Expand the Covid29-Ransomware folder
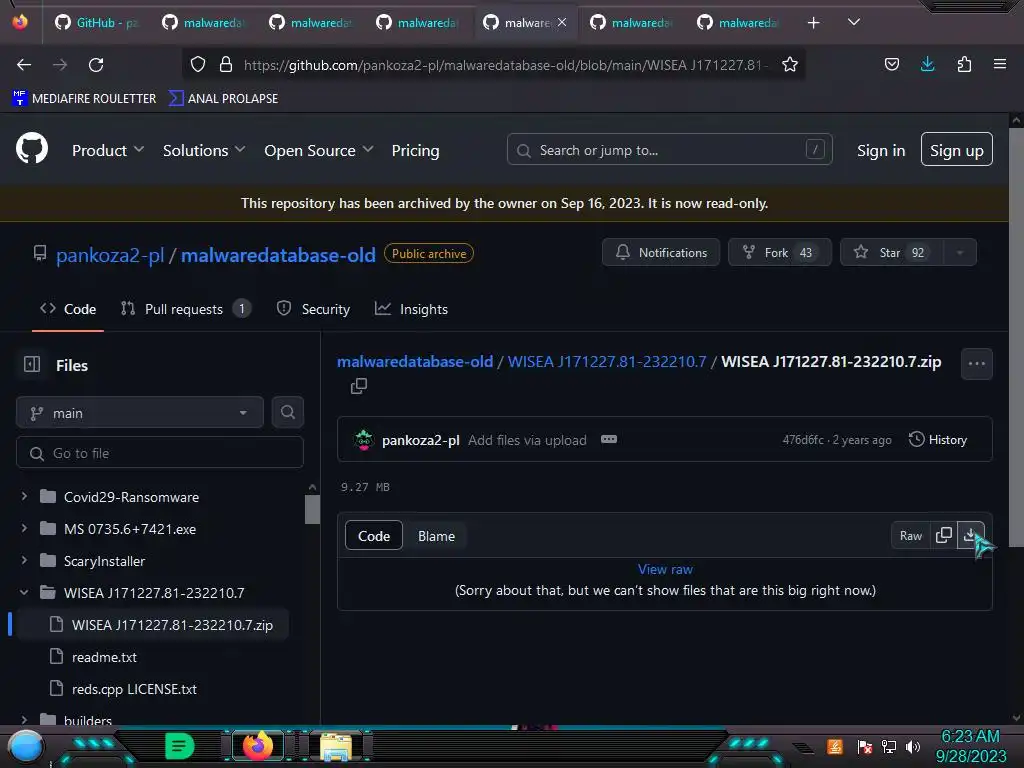Viewport: 1024px width, 768px height. click(x=24, y=496)
